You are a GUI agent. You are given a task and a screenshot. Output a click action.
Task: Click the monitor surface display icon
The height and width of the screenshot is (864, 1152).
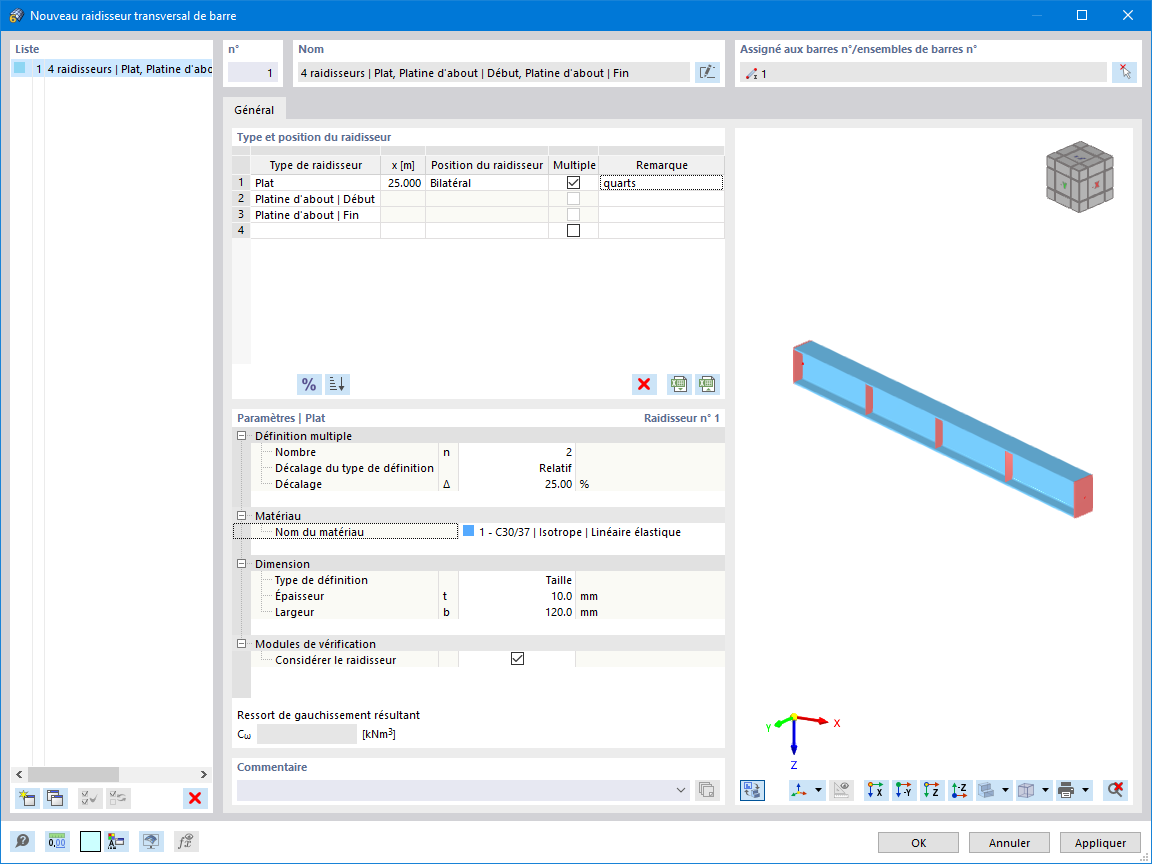click(x=151, y=841)
